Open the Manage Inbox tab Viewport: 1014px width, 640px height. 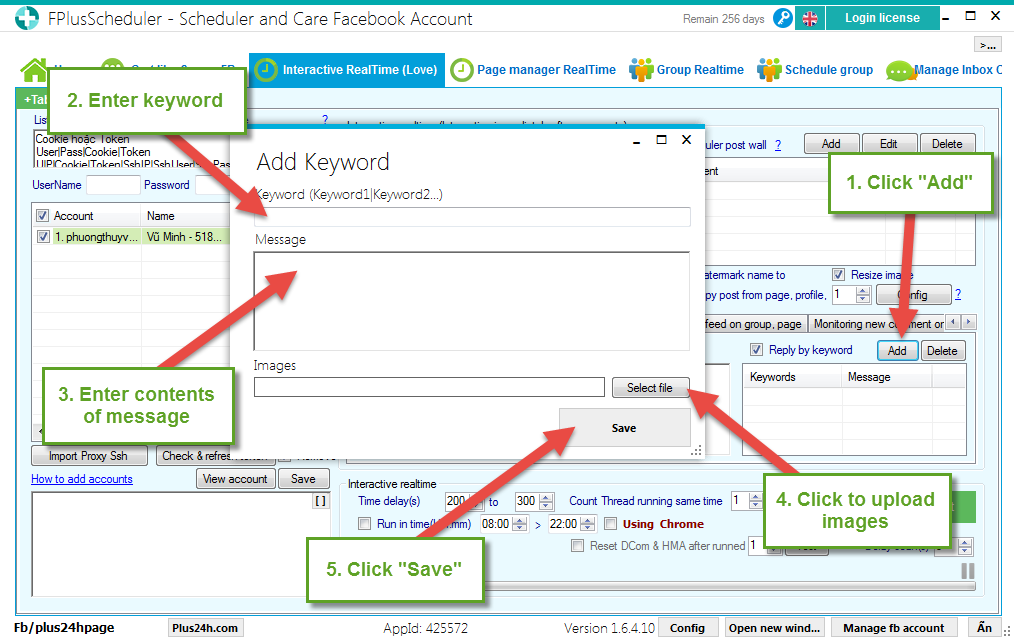coord(944,70)
